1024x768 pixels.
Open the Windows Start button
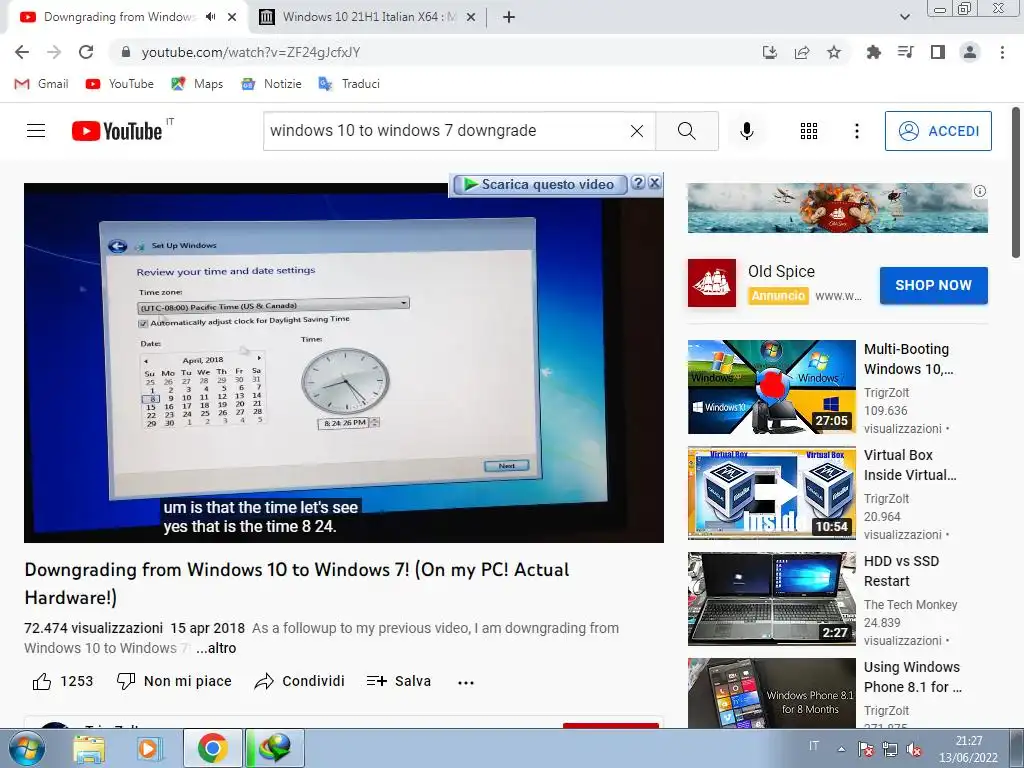(26, 748)
